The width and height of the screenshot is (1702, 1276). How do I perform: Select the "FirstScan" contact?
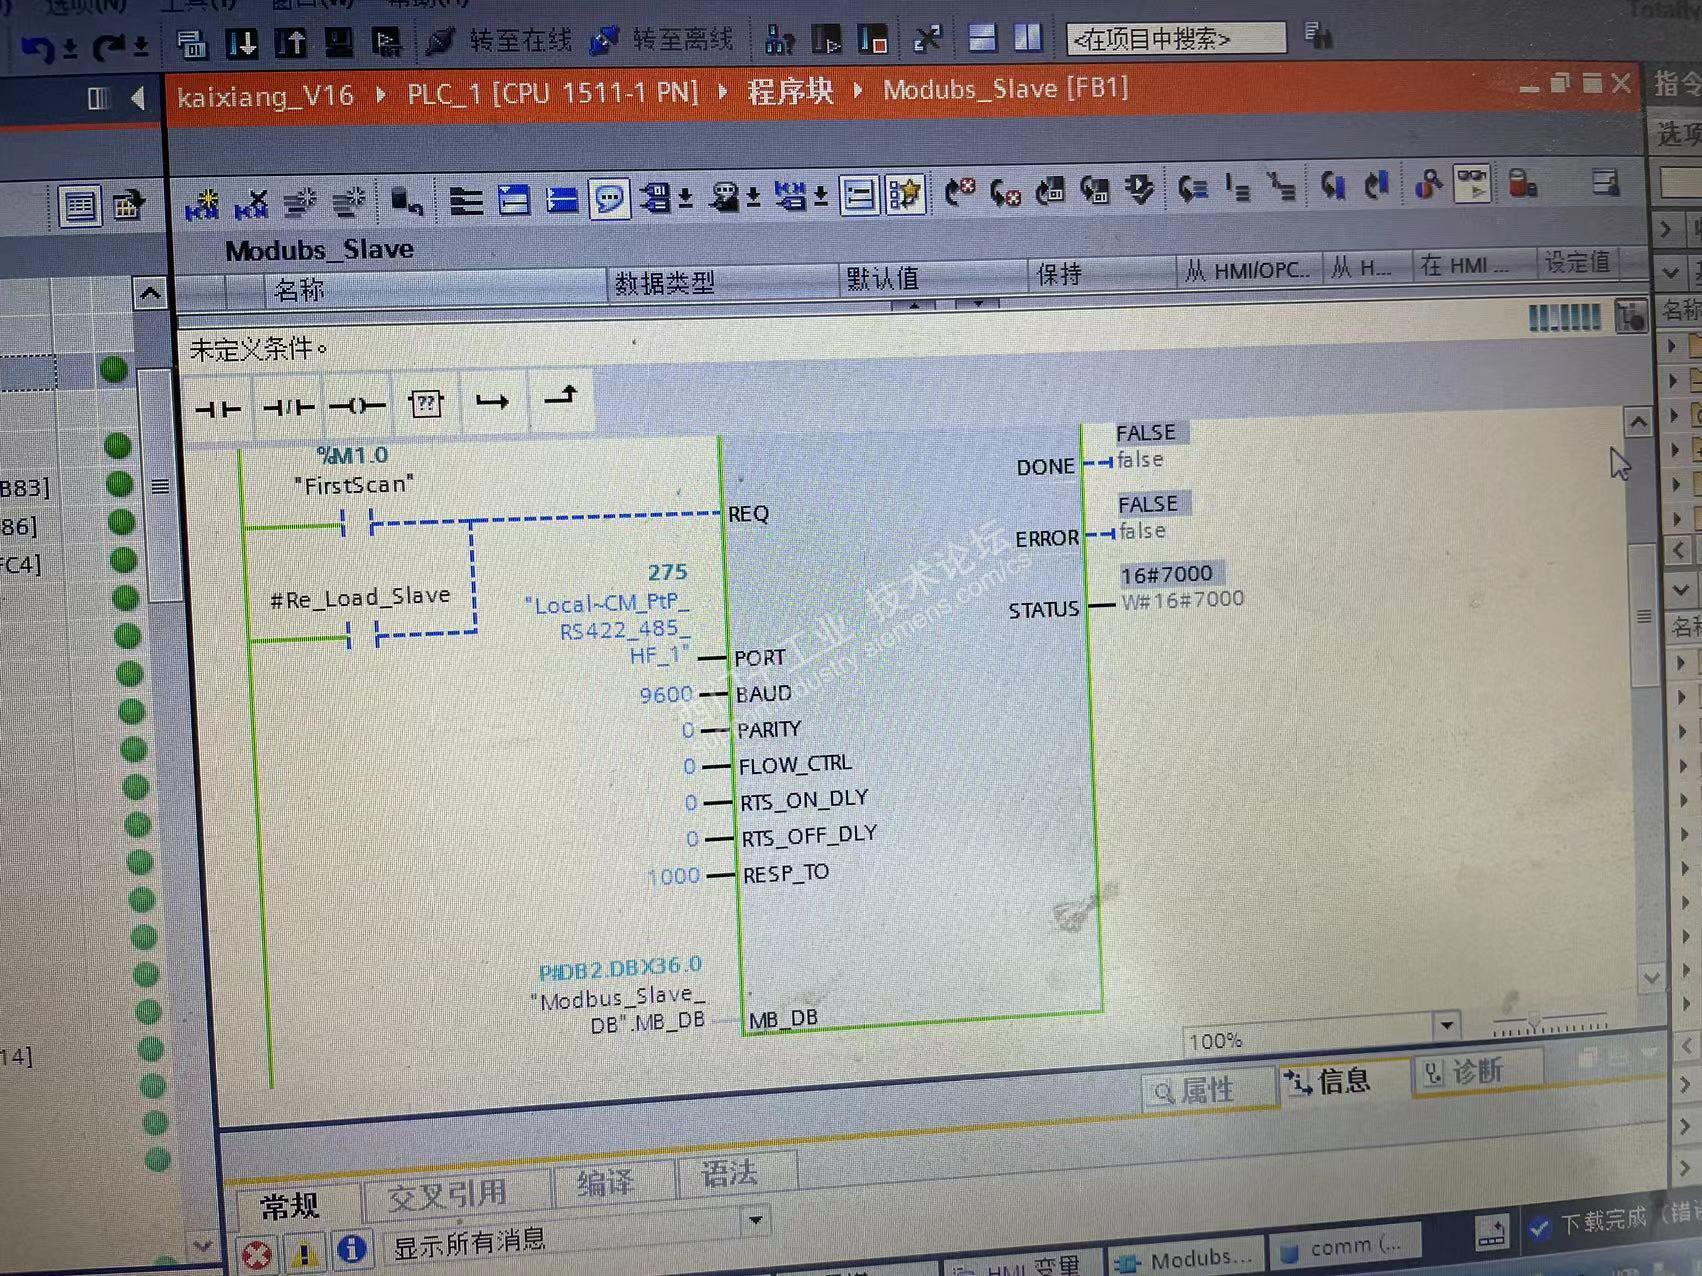click(356, 523)
